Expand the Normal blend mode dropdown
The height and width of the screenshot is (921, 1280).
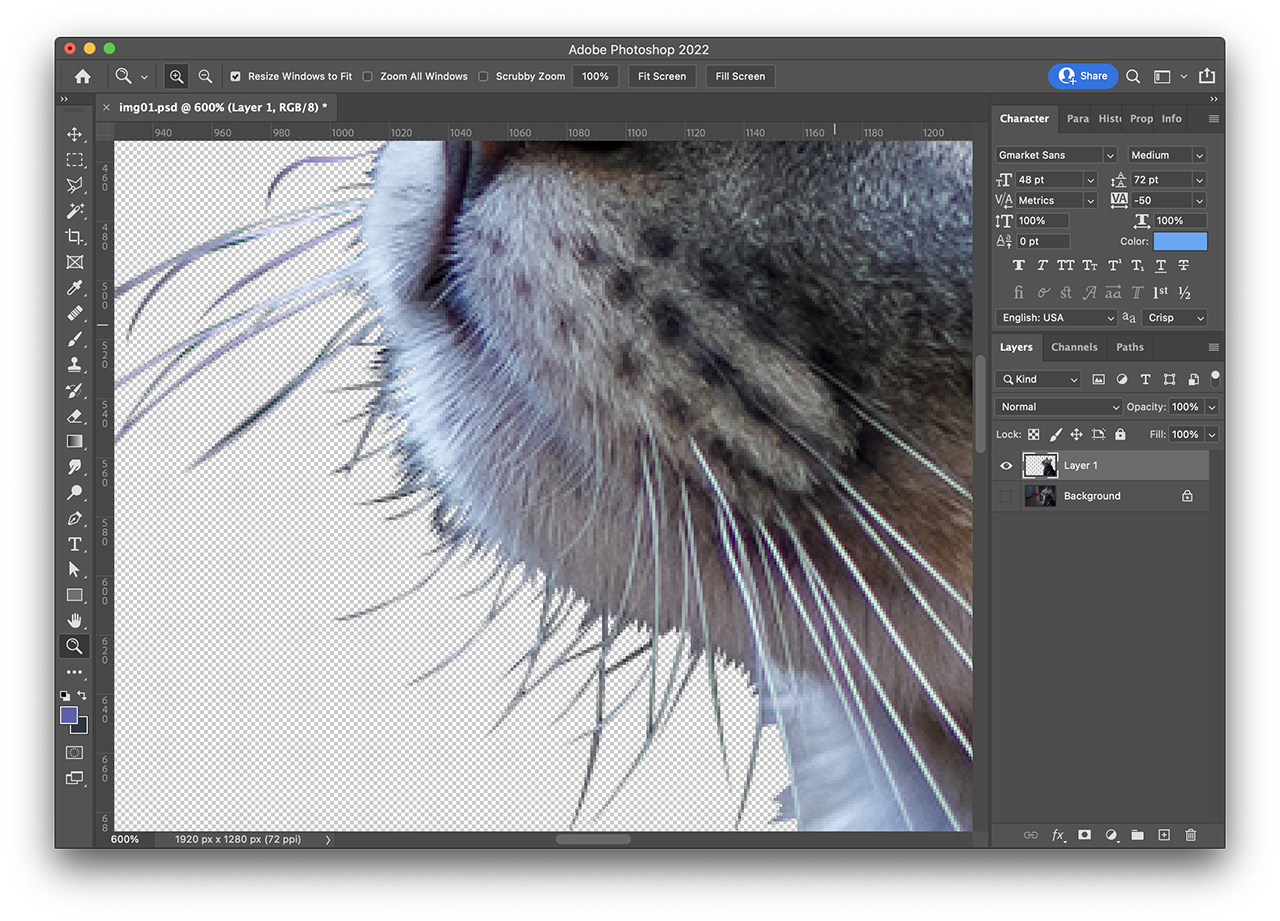[x=1059, y=407]
